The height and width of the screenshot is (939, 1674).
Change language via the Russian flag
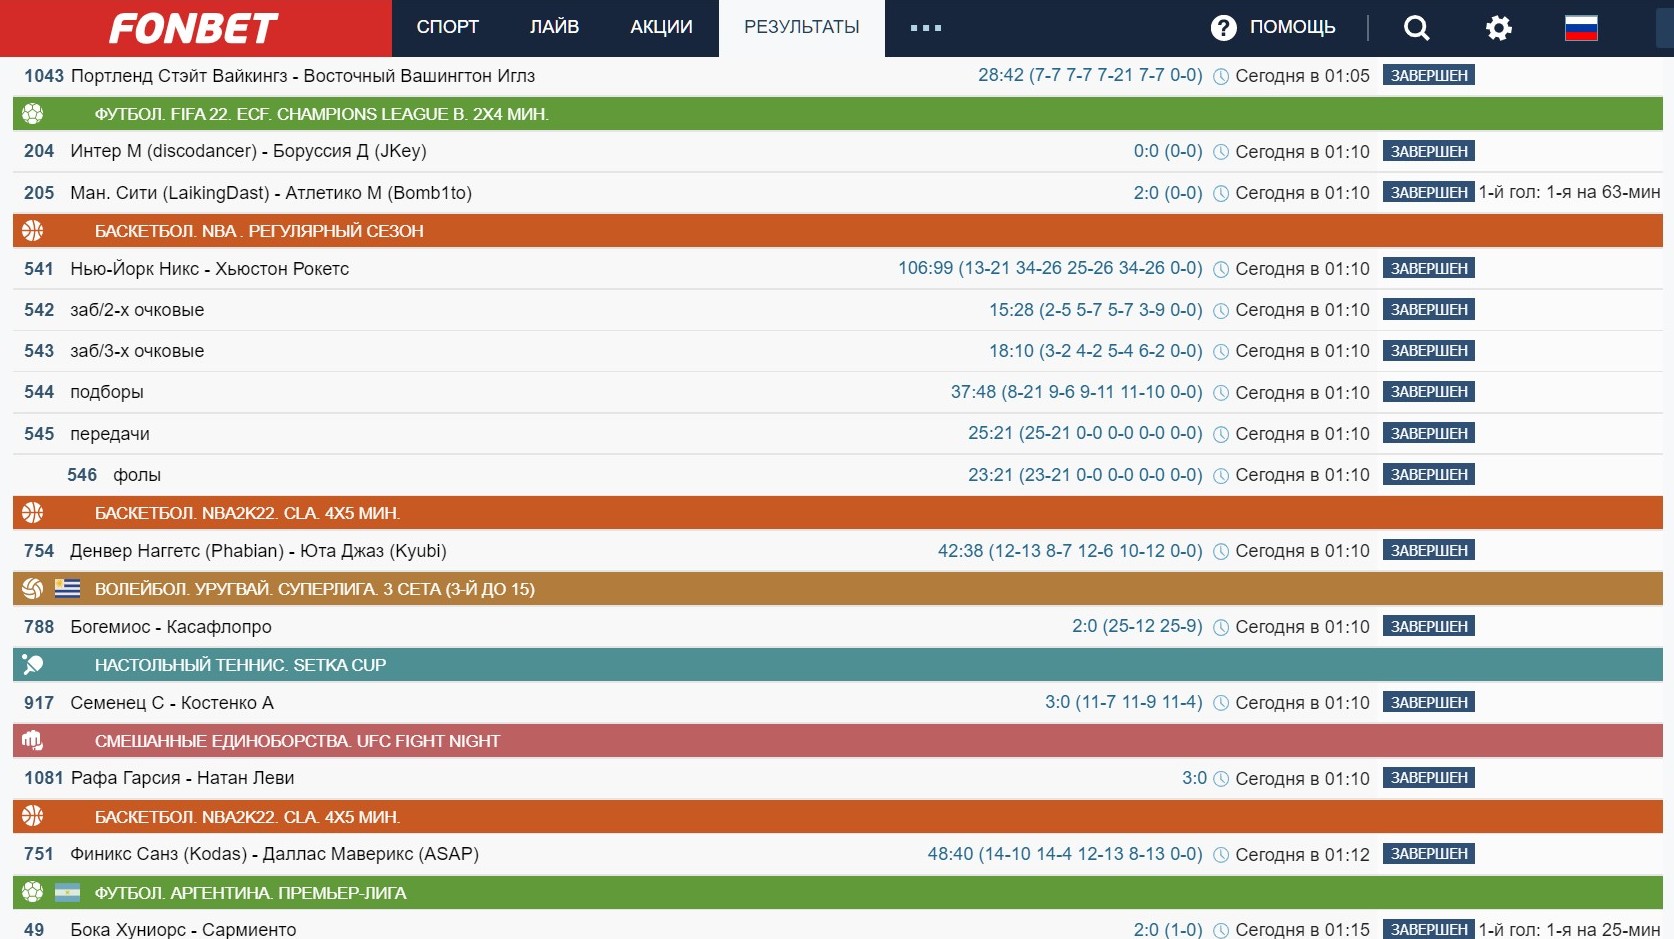point(1581,28)
